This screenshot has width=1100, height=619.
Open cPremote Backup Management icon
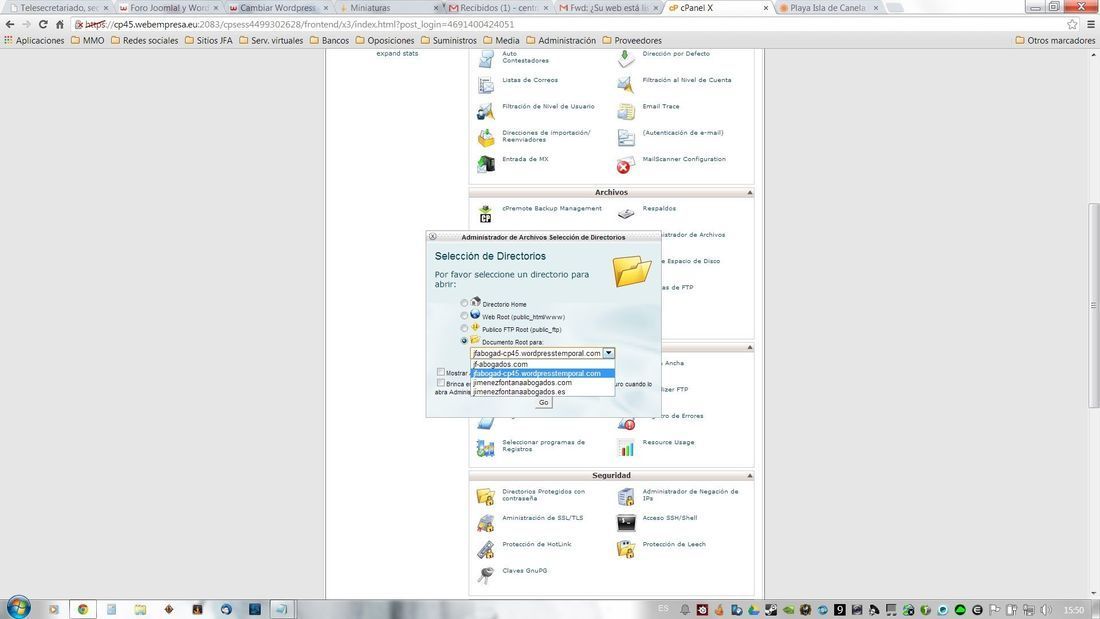[x=485, y=213]
